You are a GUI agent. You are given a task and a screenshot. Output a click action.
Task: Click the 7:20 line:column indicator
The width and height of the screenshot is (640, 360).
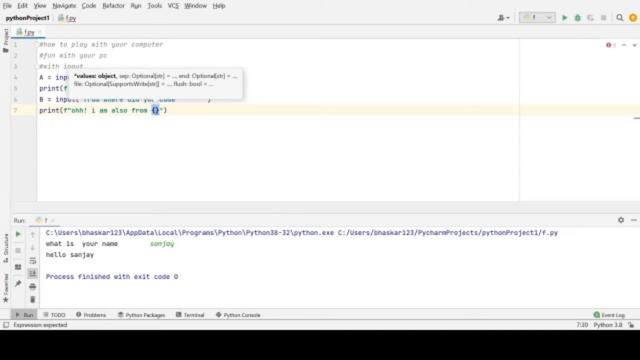point(582,325)
